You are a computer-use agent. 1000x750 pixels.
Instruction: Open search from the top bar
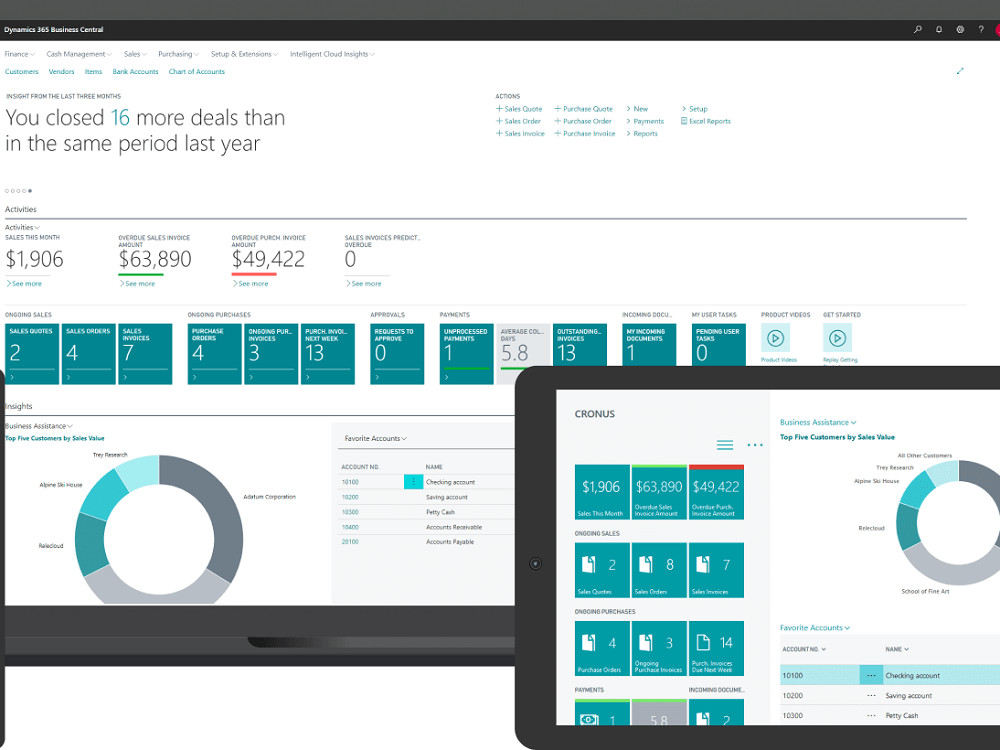click(x=917, y=30)
